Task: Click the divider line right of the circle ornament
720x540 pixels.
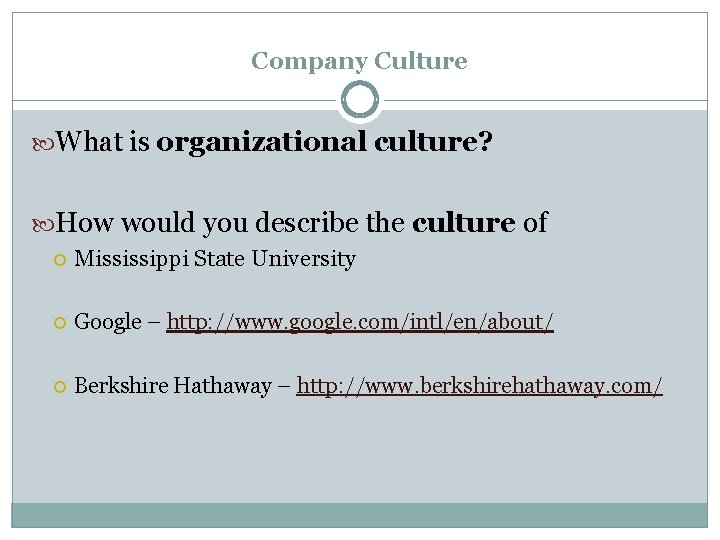Action: coord(546,100)
